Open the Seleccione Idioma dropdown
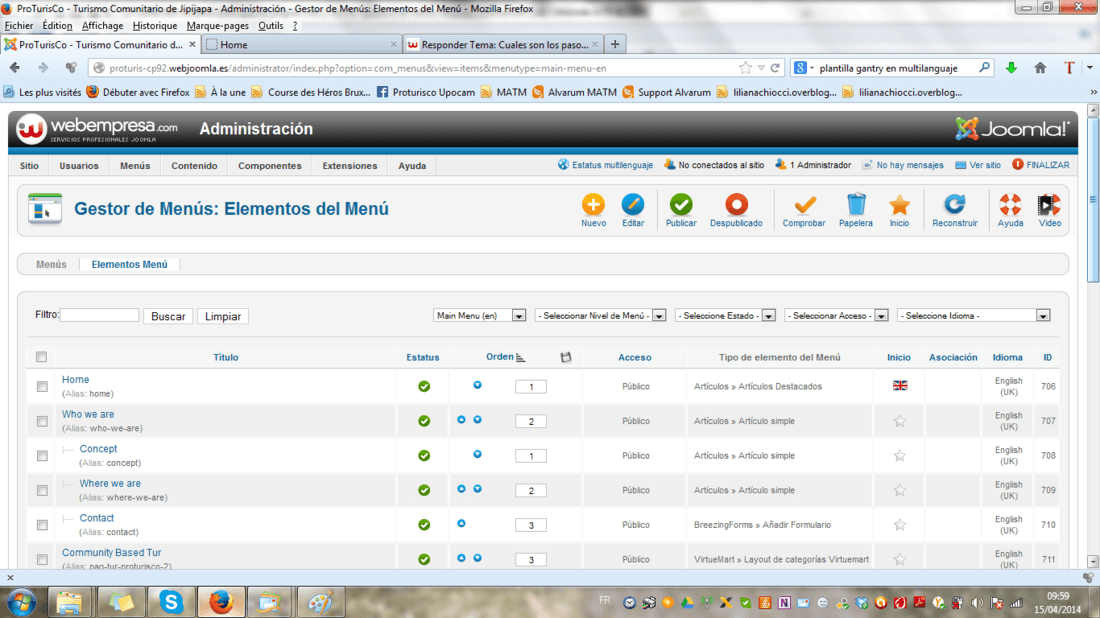The height and width of the screenshot is (618, 1100). pyautogui.click(x=974, y=316)
